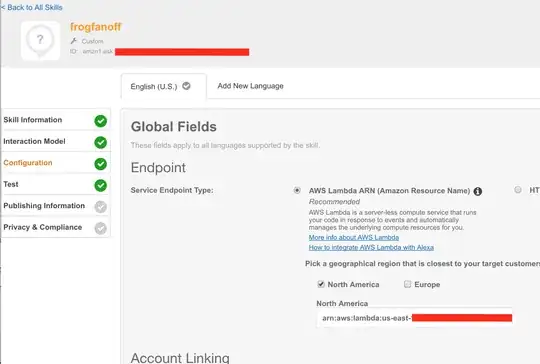
Task: Click the North America ARN input field
Action: [414, 318]
